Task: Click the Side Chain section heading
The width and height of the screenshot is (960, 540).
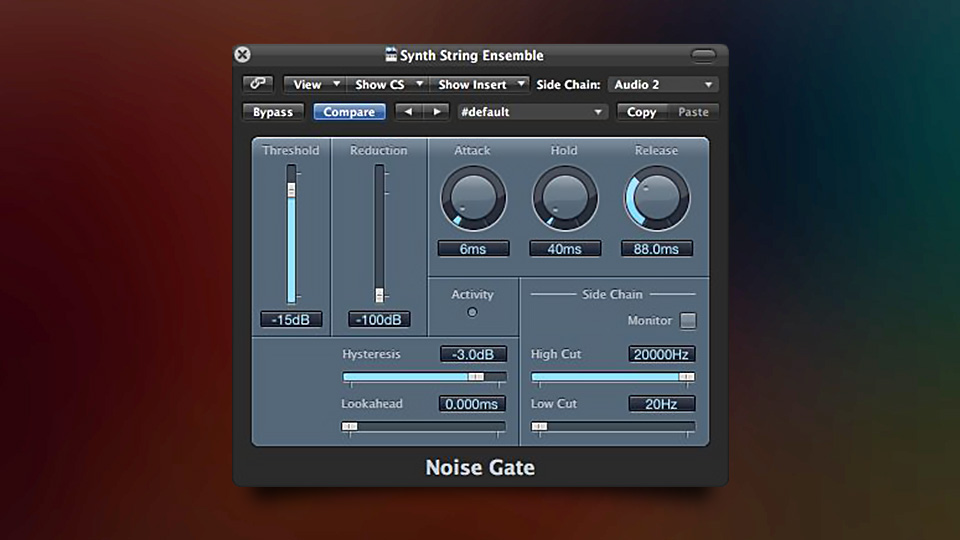Action: pos(612,294)
